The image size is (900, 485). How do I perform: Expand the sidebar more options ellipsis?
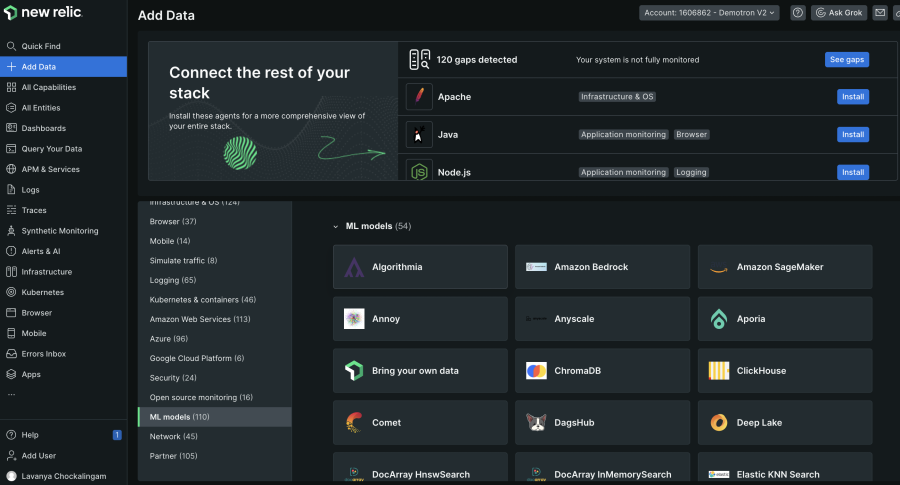(x=11, y=395)
